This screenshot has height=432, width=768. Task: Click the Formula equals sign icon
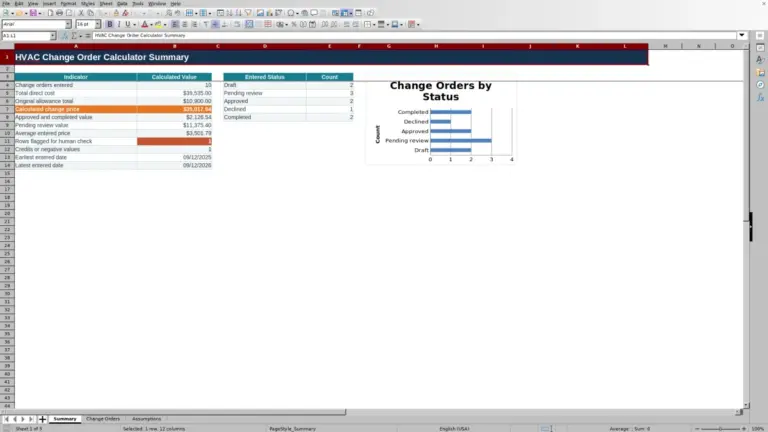pyautogui.click(x=88, y=35)
